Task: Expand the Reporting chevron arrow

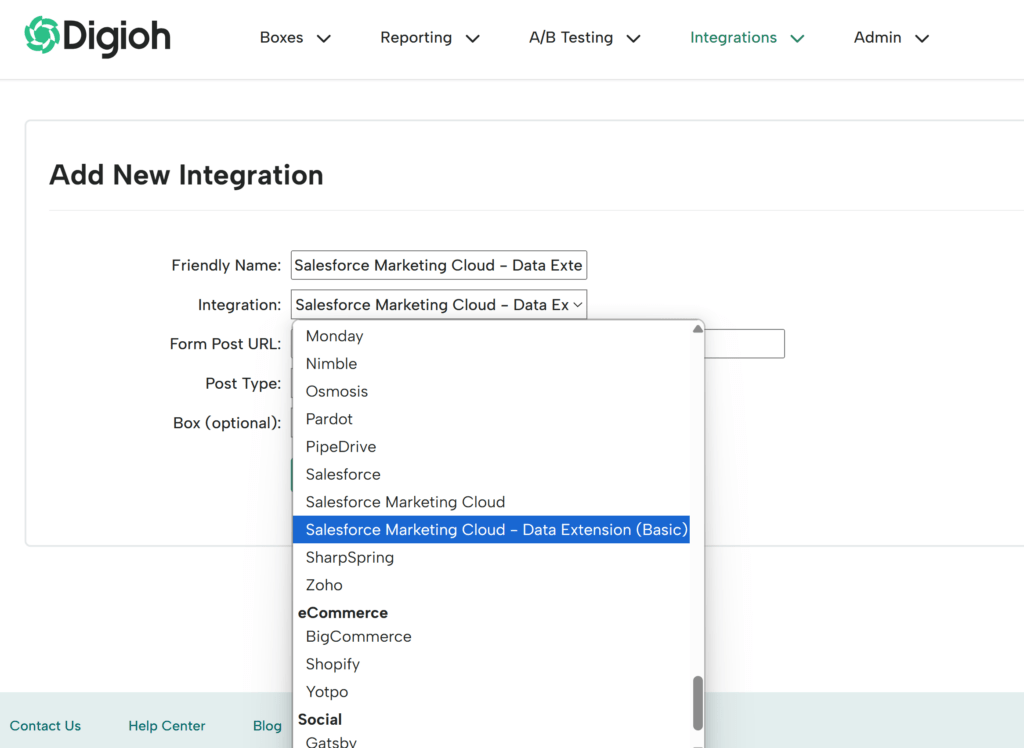Action: pos(473,39)
